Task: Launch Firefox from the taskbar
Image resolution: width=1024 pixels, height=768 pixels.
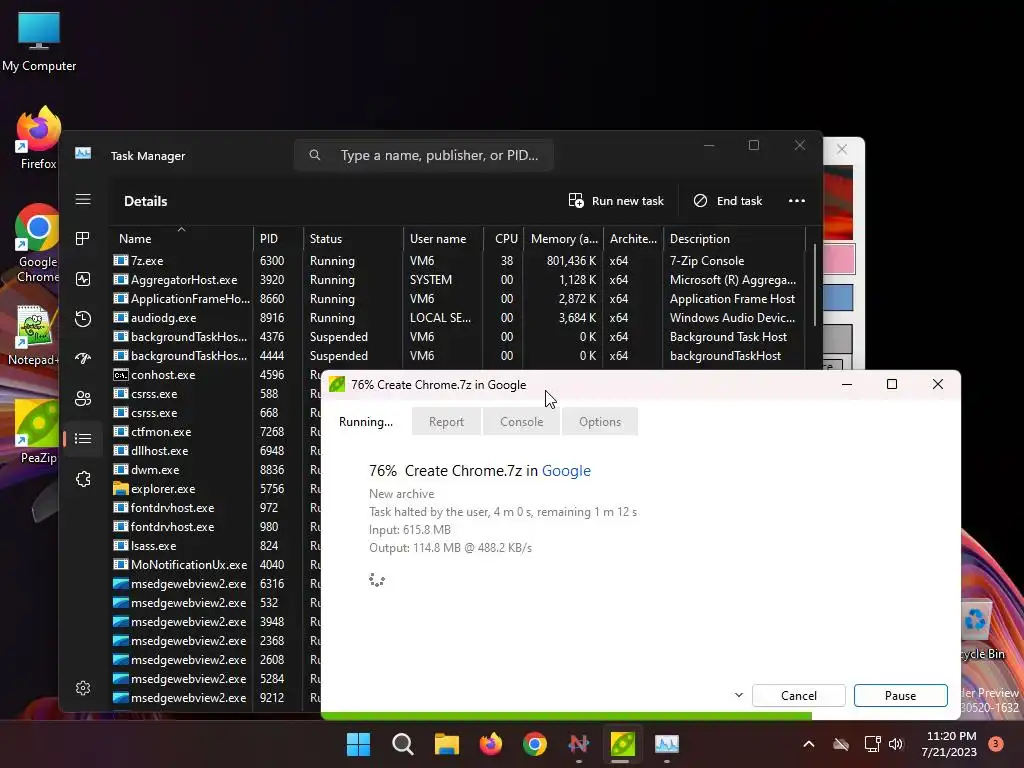Action: point(491,744)
